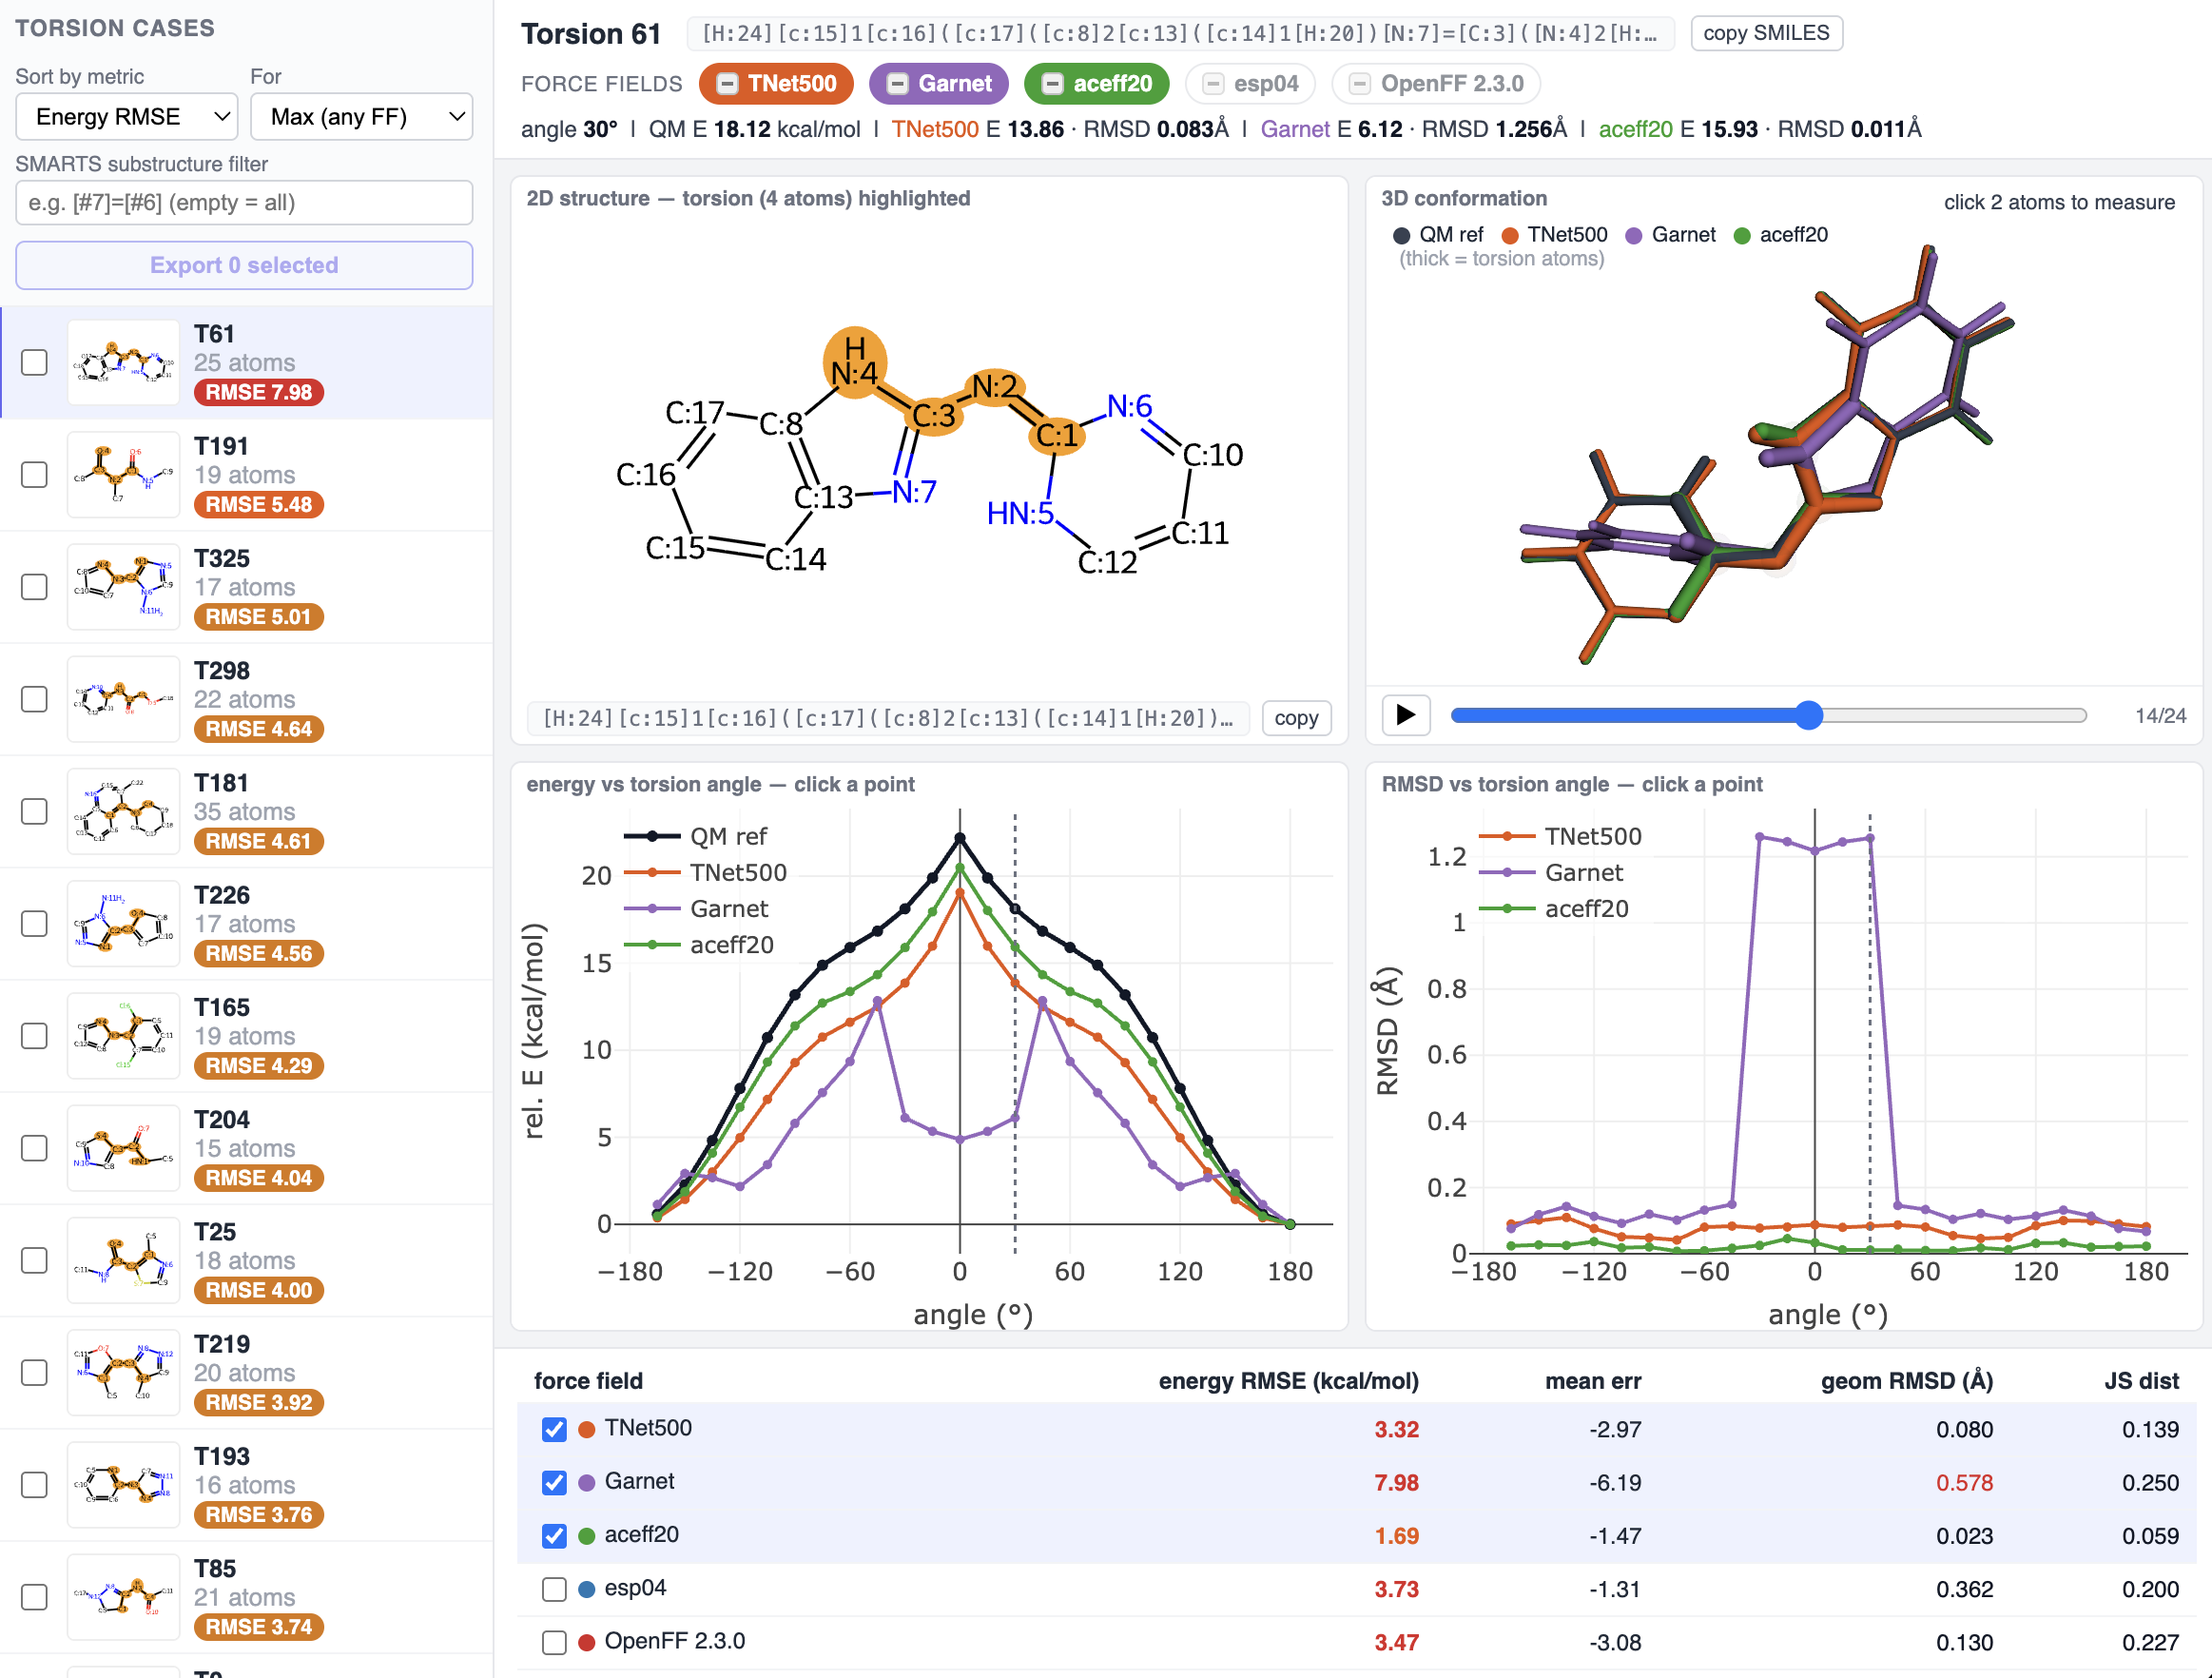Click the copy SMILES button
This screenshot has height=1678, width=2212.
[x=1766, y=33]
